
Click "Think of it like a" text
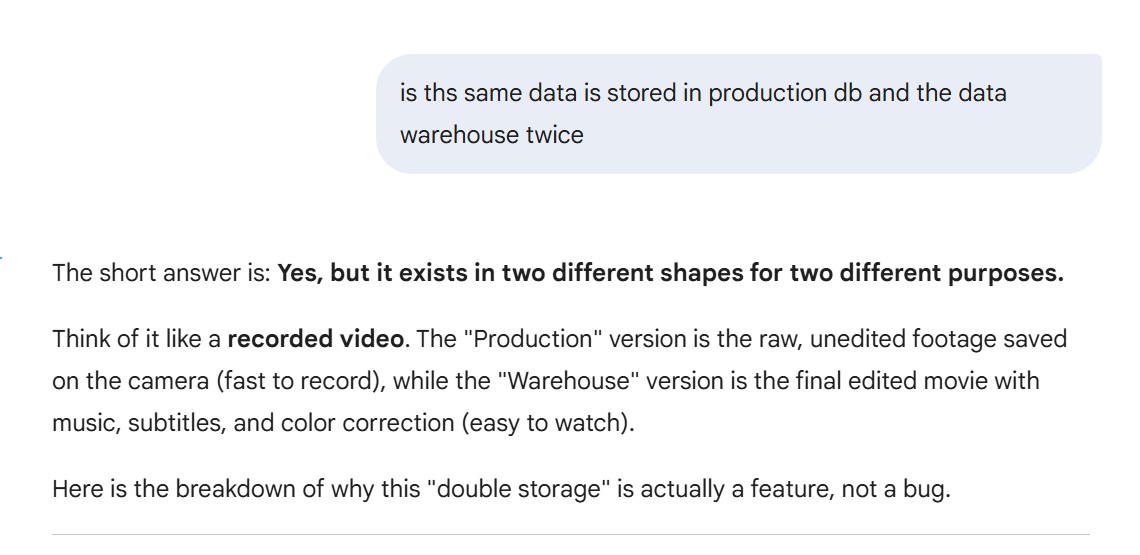137,338
